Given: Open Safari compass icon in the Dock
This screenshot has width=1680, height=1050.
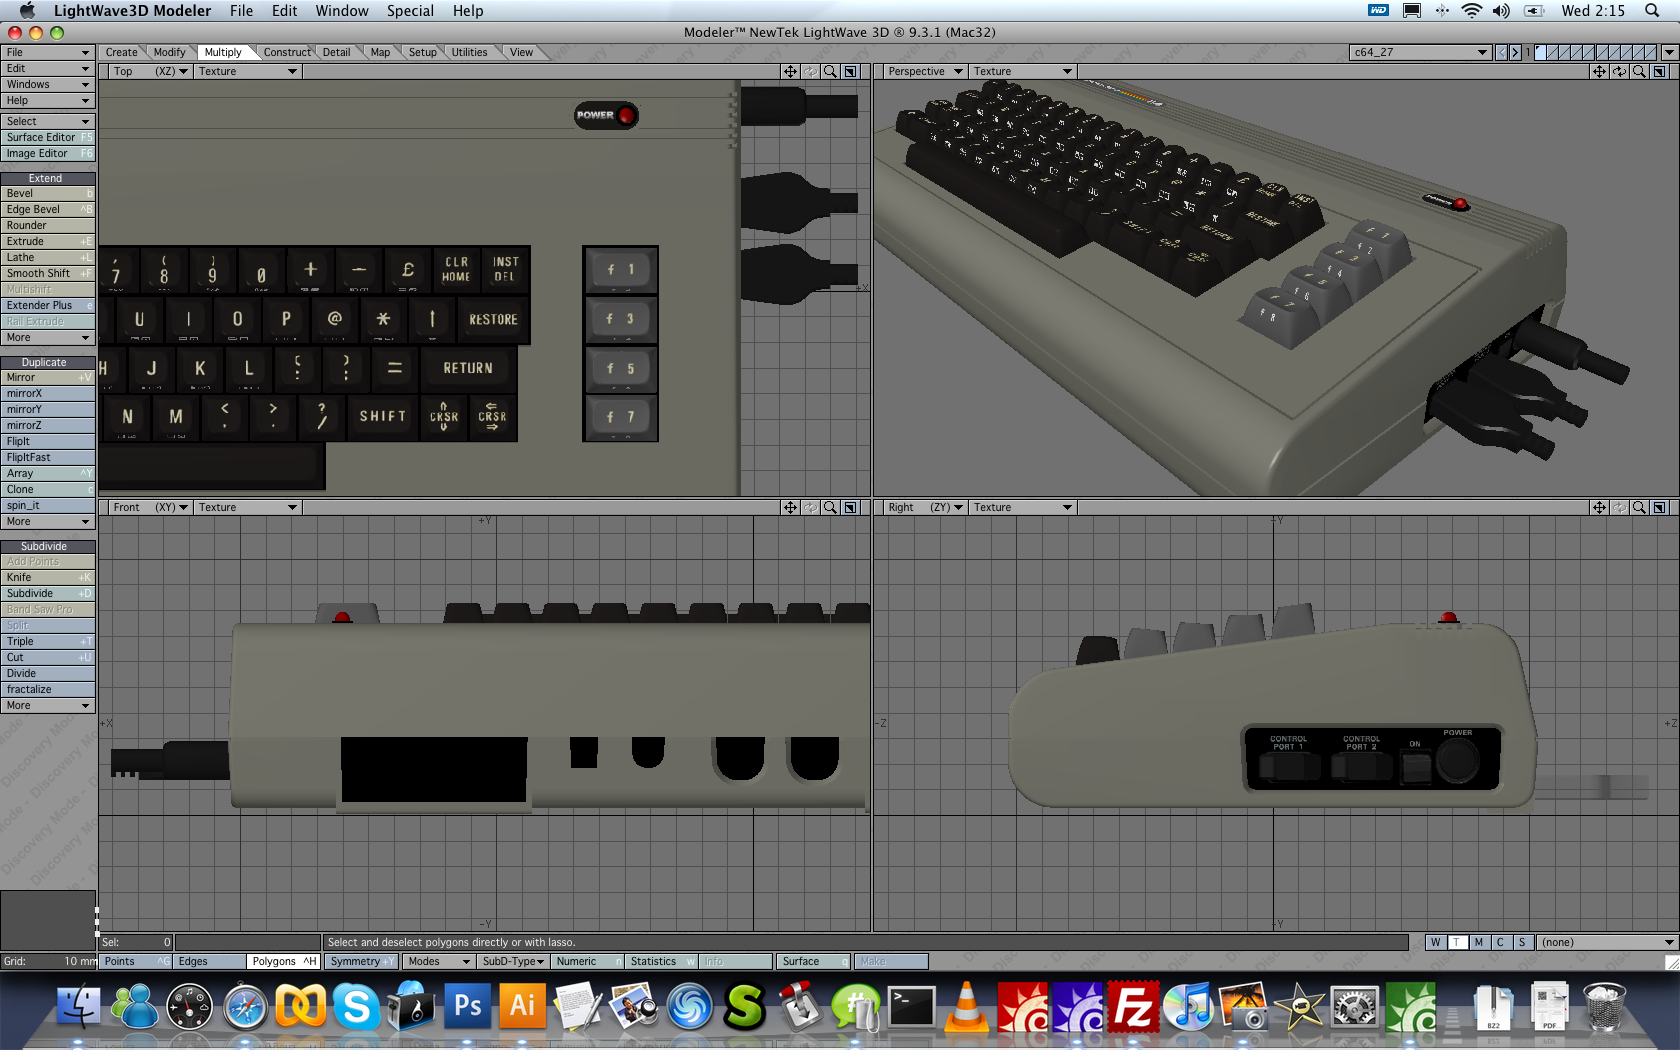Looking at the screenshot, I should click(x=245, y=1006).
